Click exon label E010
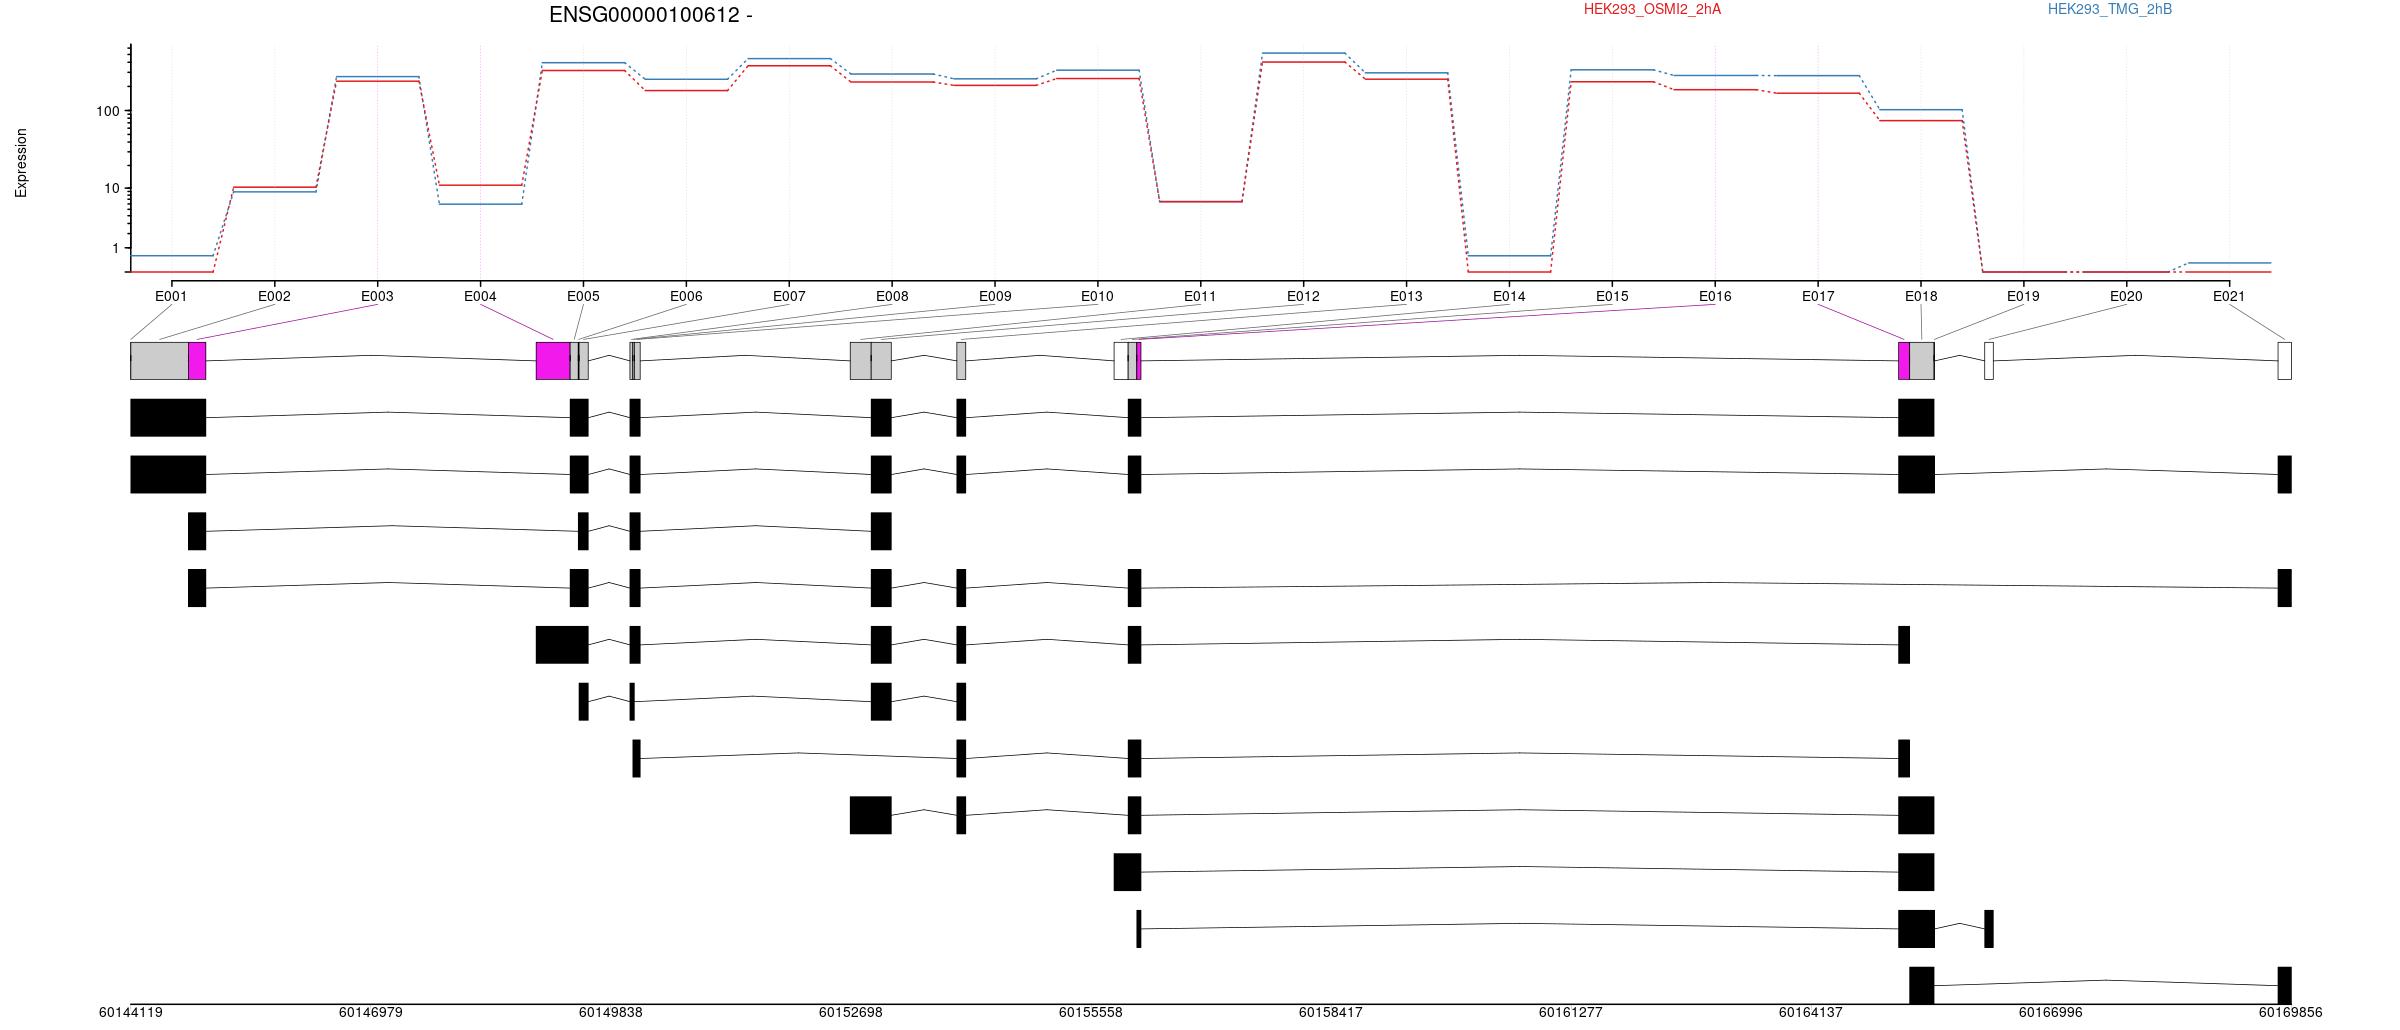Image resolution: width=2400 pixels, height=1030 pixels. tap(1097, 296)
